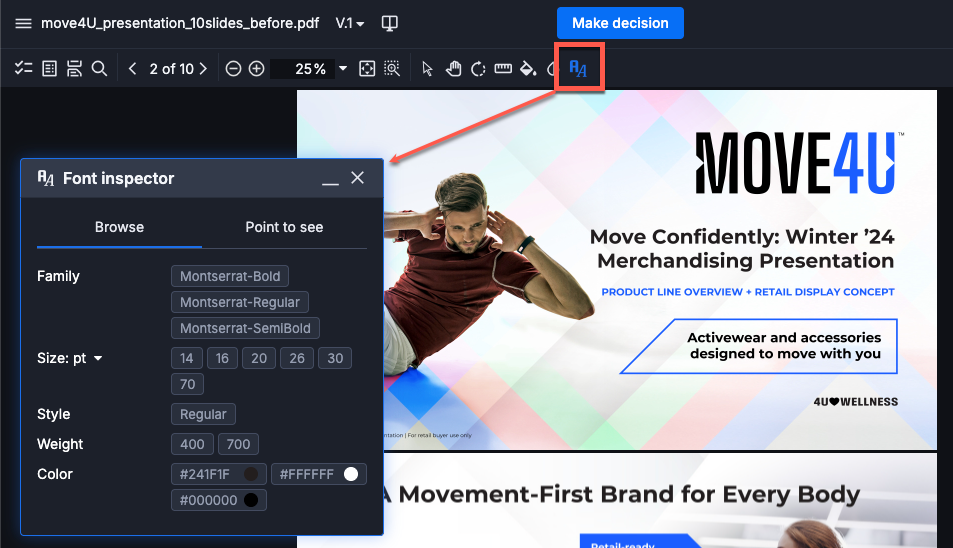Click 'Activewear and accessories' tagline on slide
Screen dimensions: 953x548
point(784,346)
